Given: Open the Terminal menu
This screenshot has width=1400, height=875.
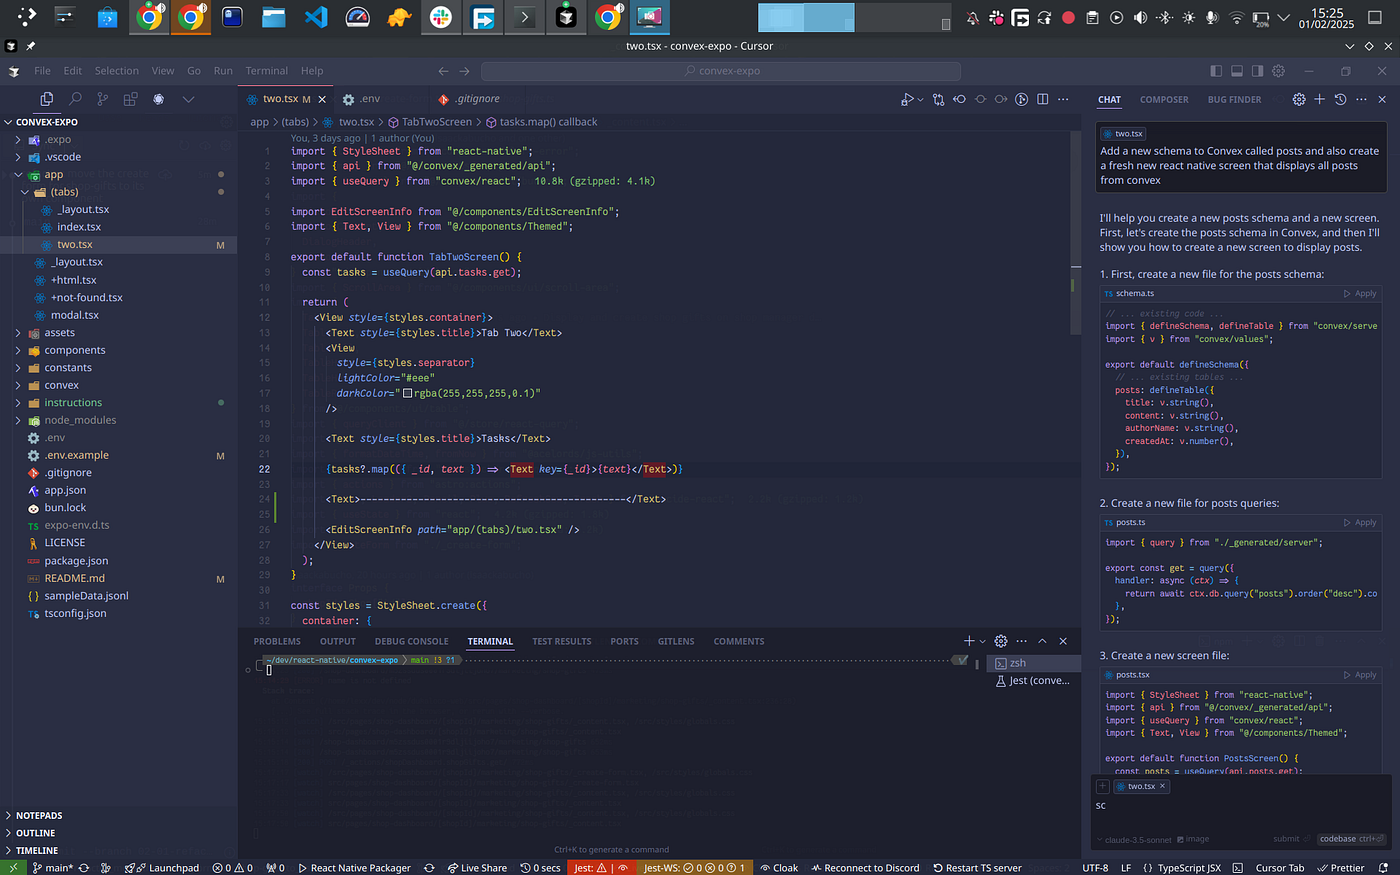Looking at the screenshot, I should [266, 71].
